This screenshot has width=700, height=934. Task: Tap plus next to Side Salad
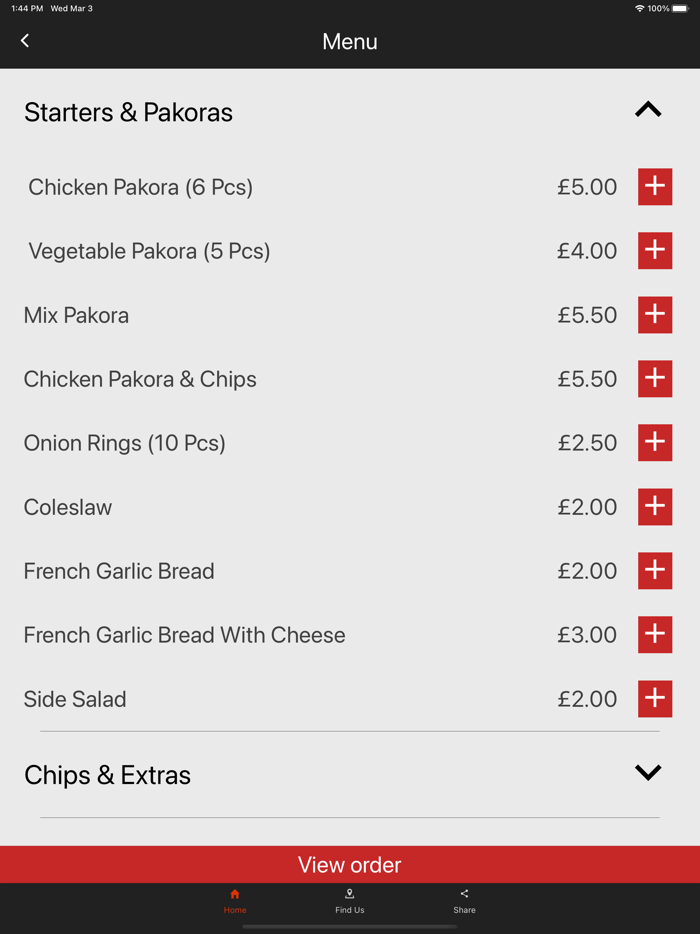click(655, 699)
